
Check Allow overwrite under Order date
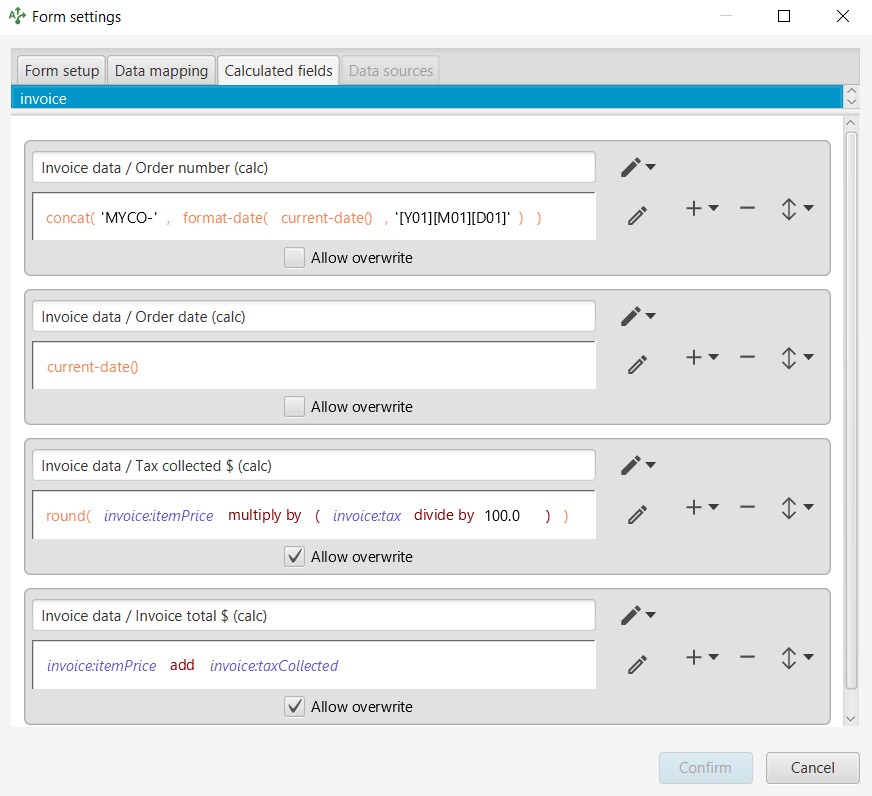tap(294, 407)
